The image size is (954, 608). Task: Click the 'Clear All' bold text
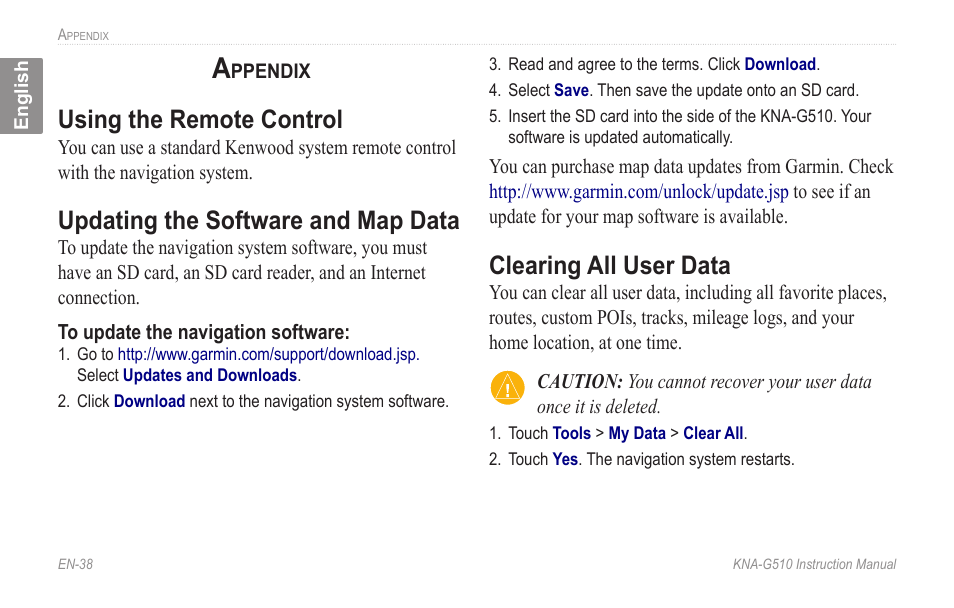(713, 433)
